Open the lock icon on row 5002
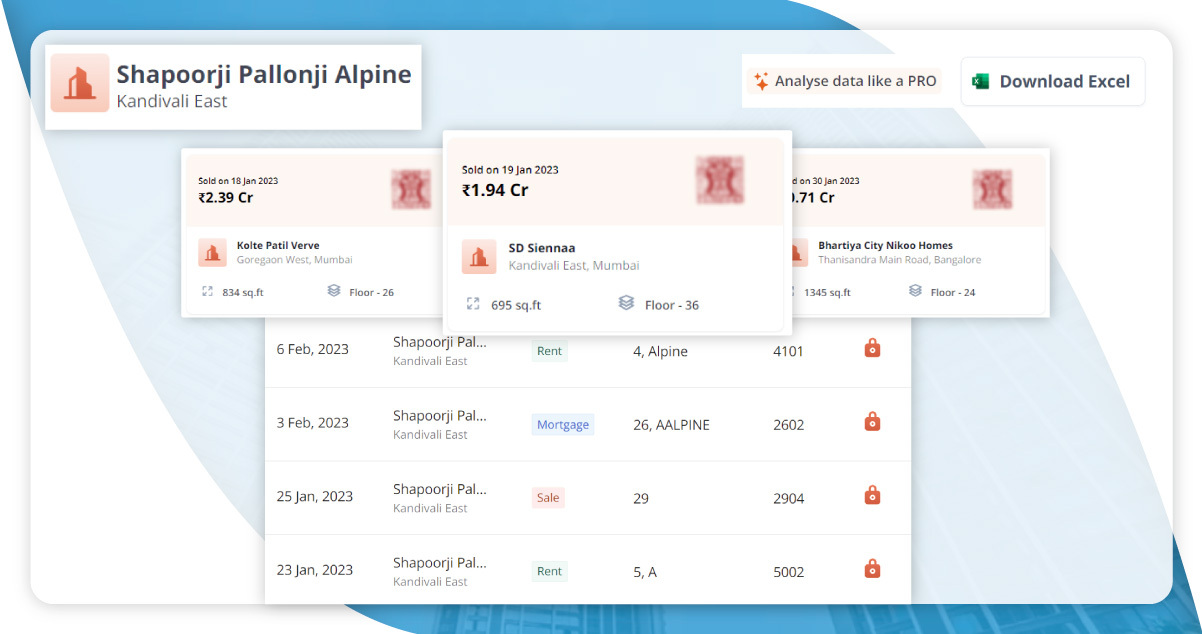Image resolution: width=1202 pixels, height=634 pixels. 872,568
